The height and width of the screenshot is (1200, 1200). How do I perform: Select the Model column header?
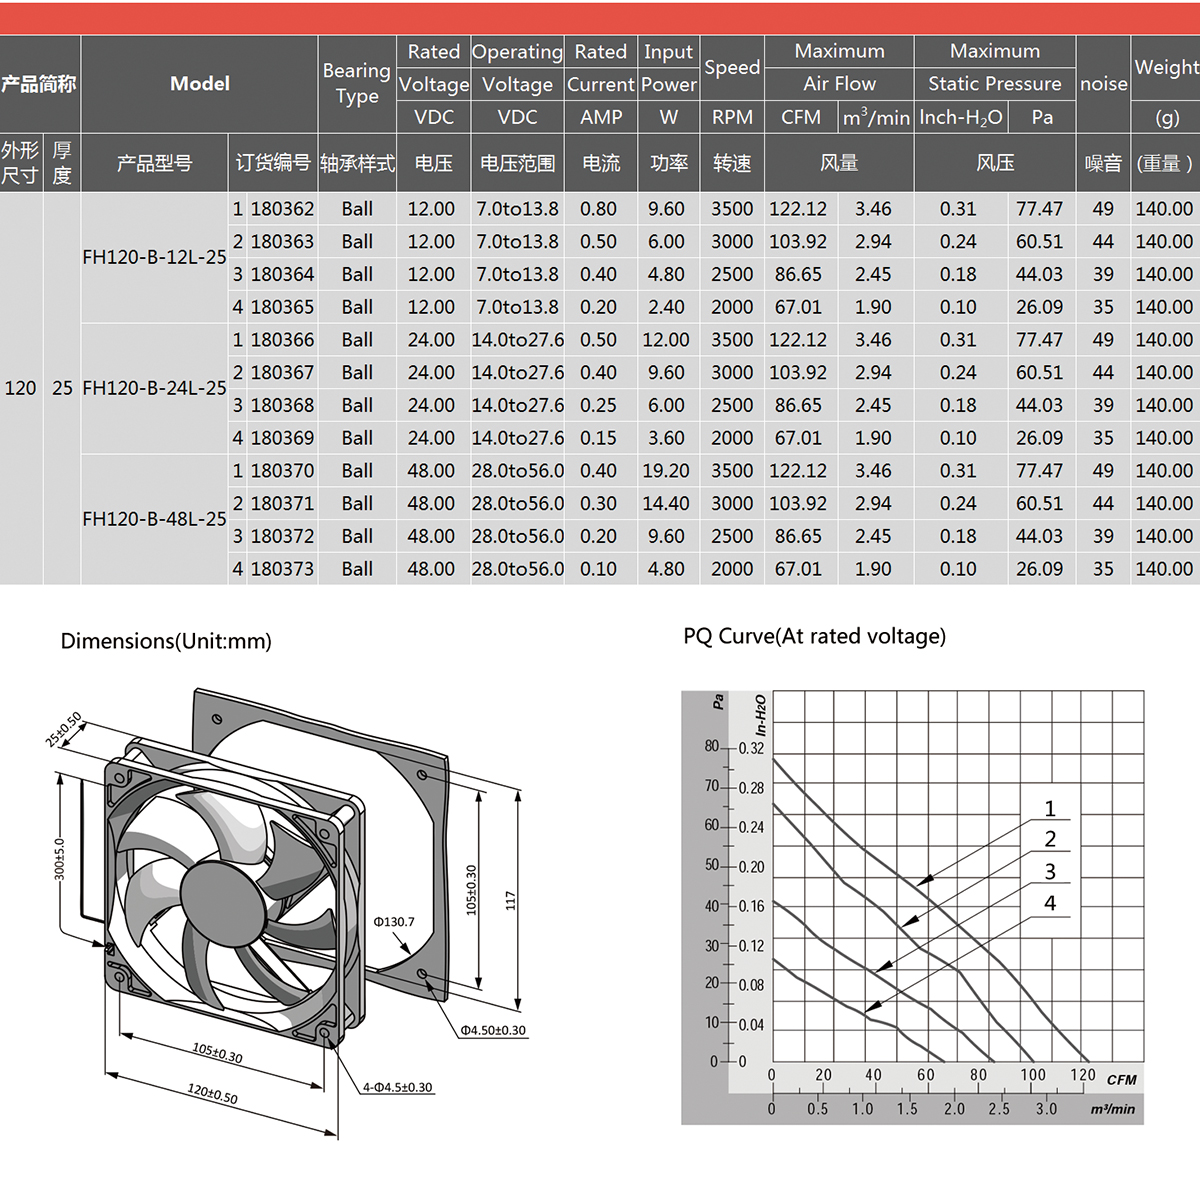[200, 84]
